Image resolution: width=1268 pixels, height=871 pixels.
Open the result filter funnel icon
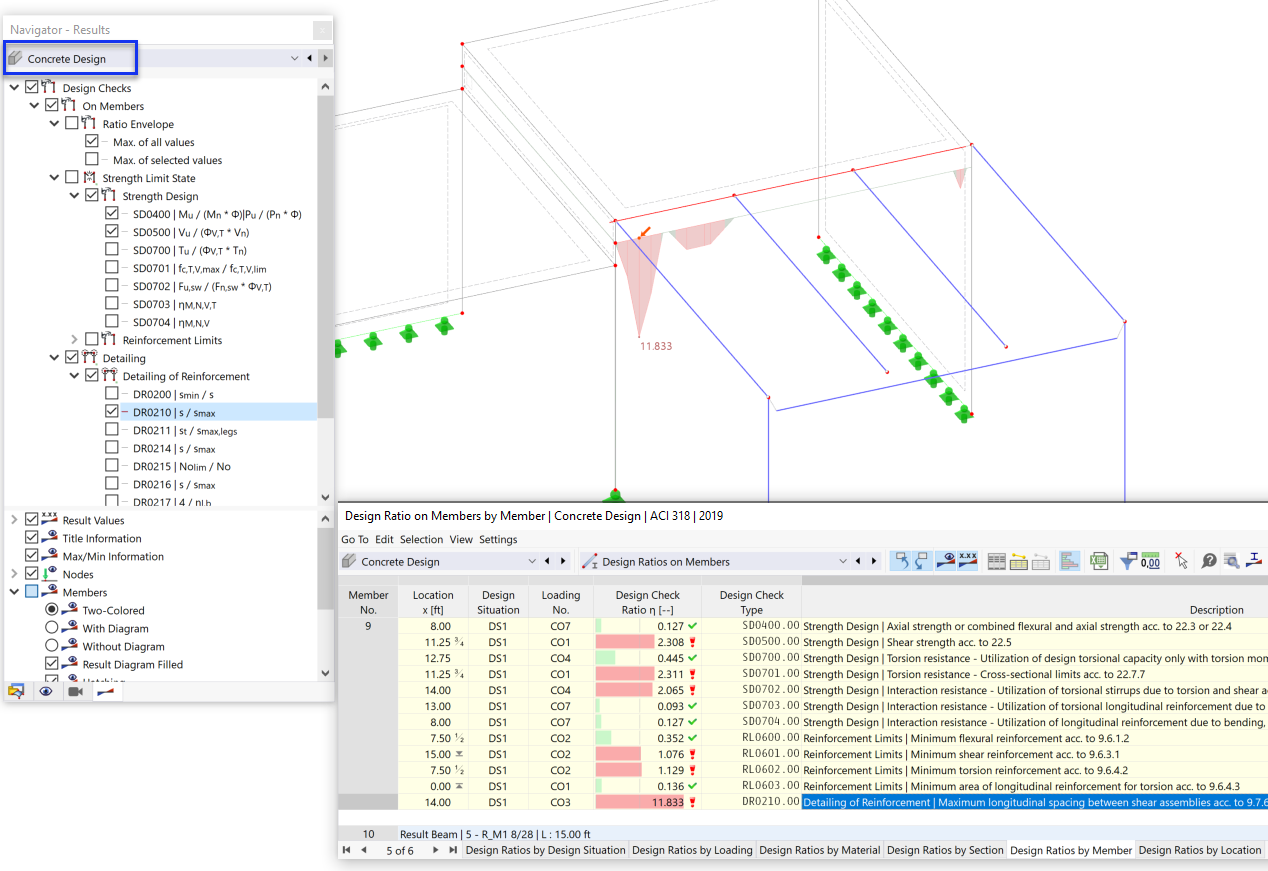point(1128,561)
